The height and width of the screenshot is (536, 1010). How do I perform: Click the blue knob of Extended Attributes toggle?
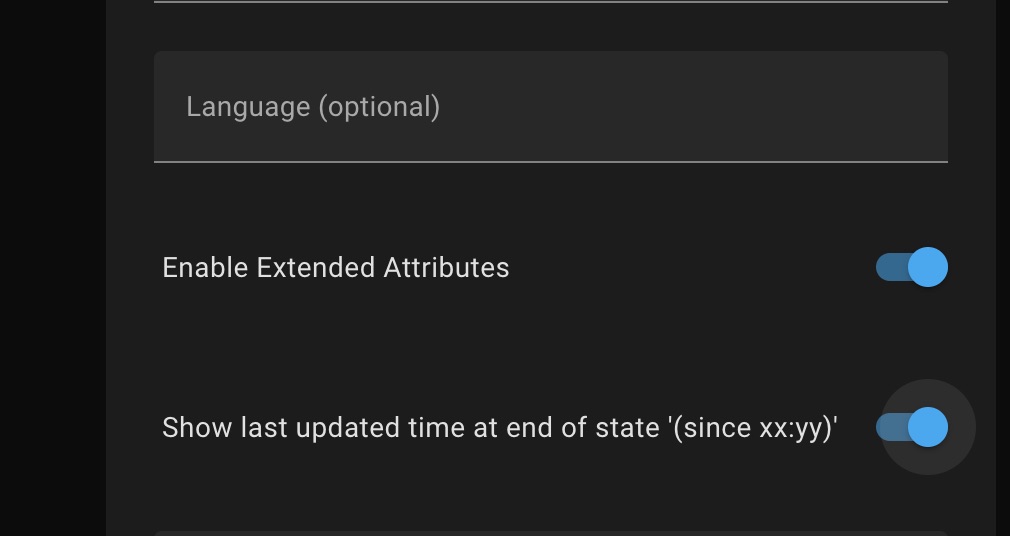pyautogui.click(x=928, y=267)
